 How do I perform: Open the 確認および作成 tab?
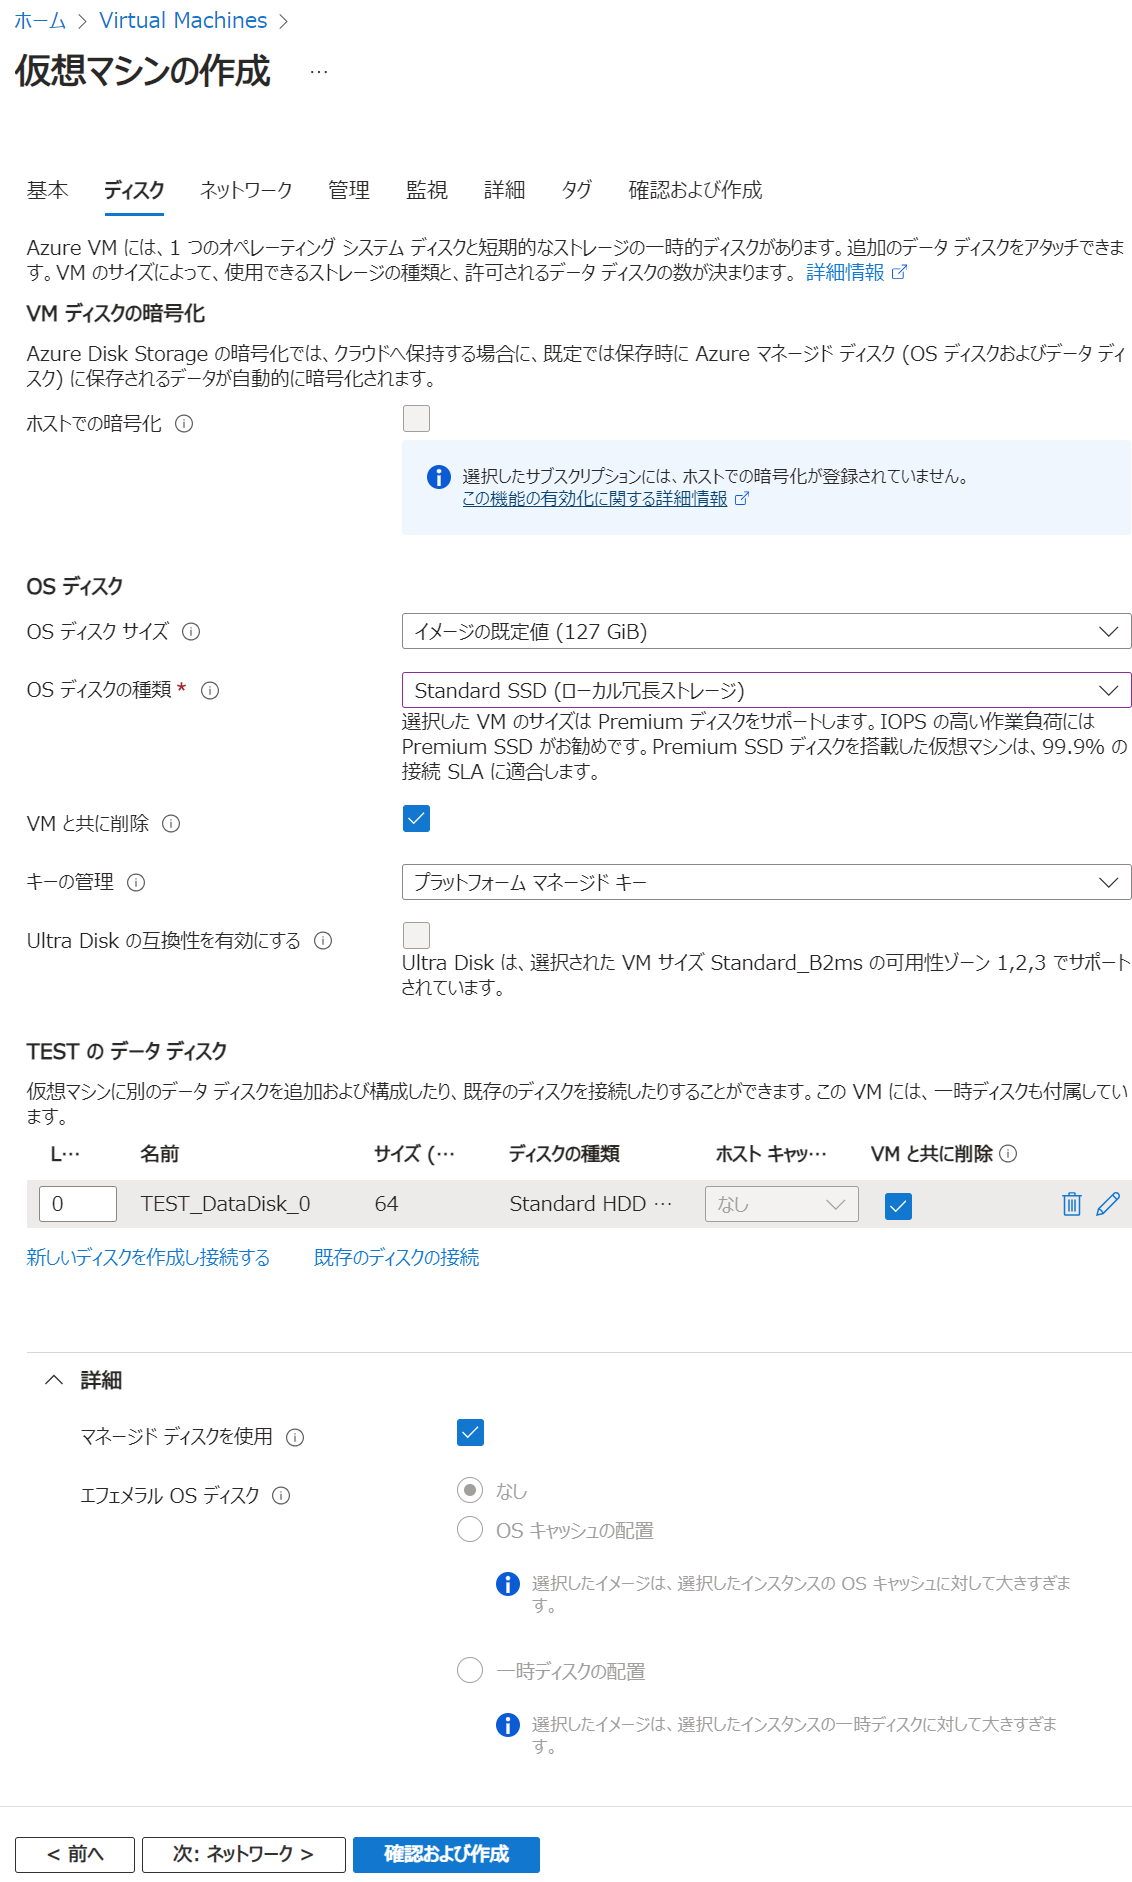695,190
